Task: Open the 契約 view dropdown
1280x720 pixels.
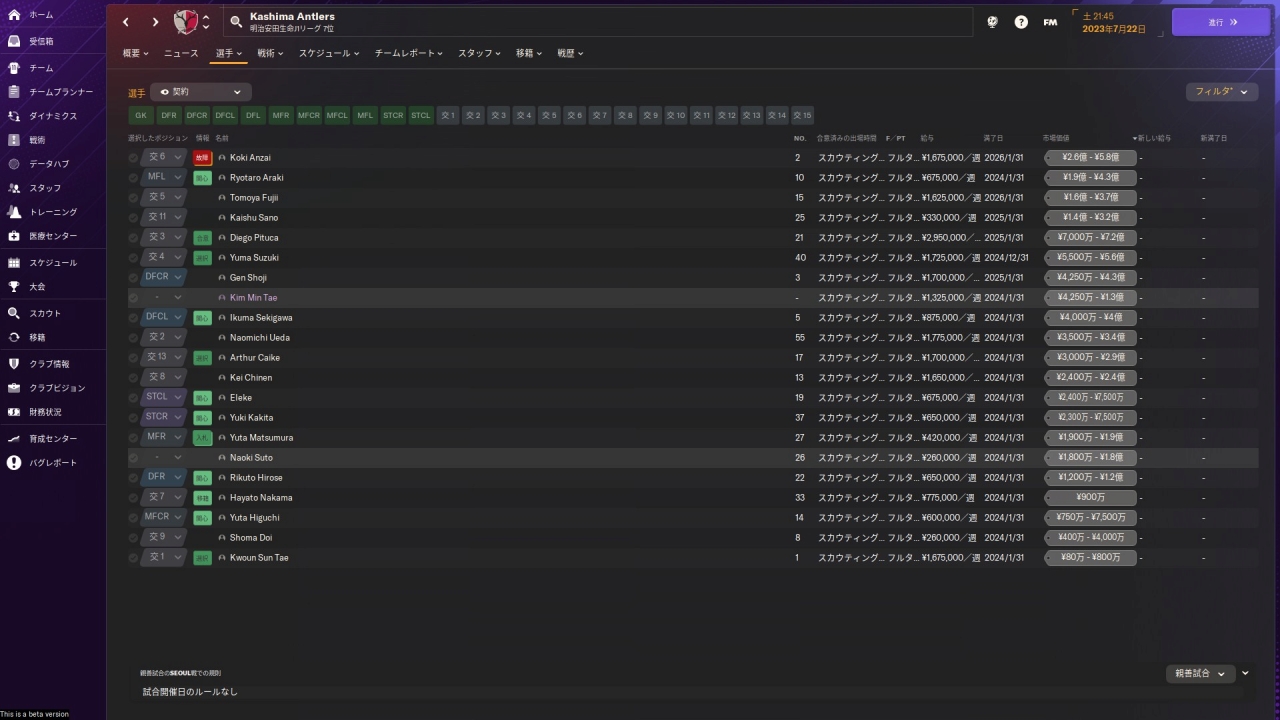Action: coord(200,92)
